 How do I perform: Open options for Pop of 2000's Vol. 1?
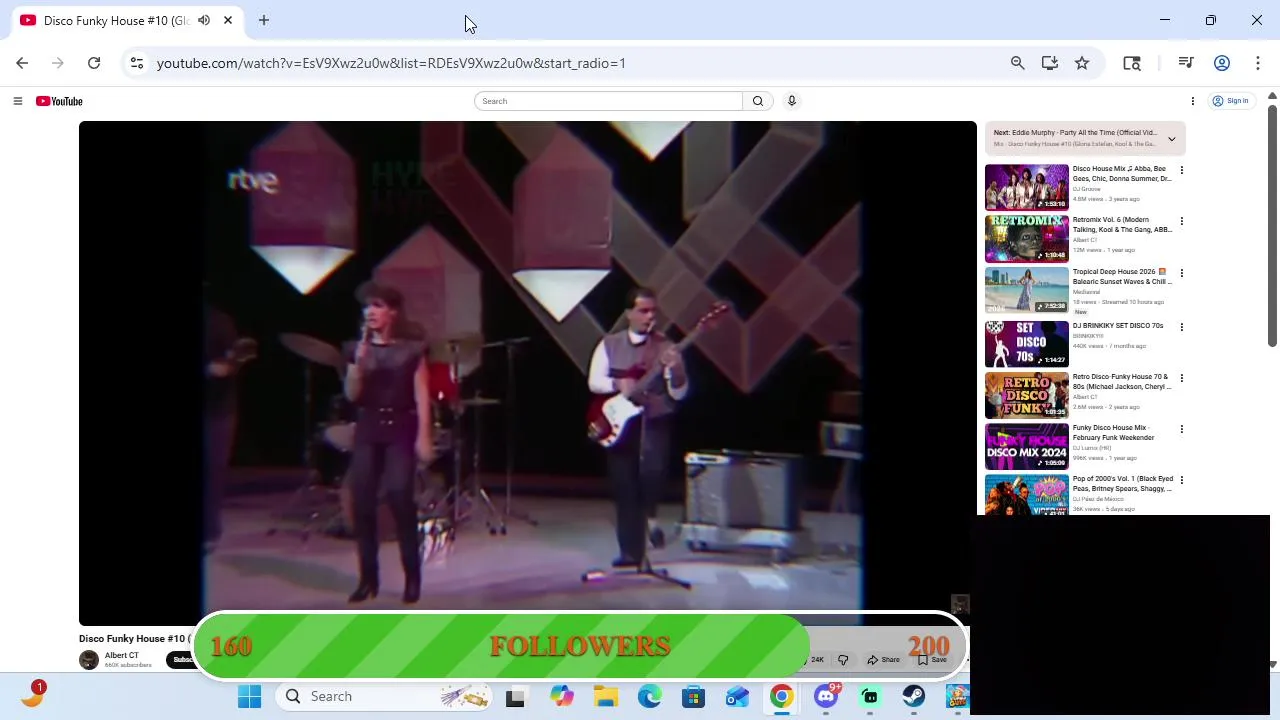[x=1181, y=480]
